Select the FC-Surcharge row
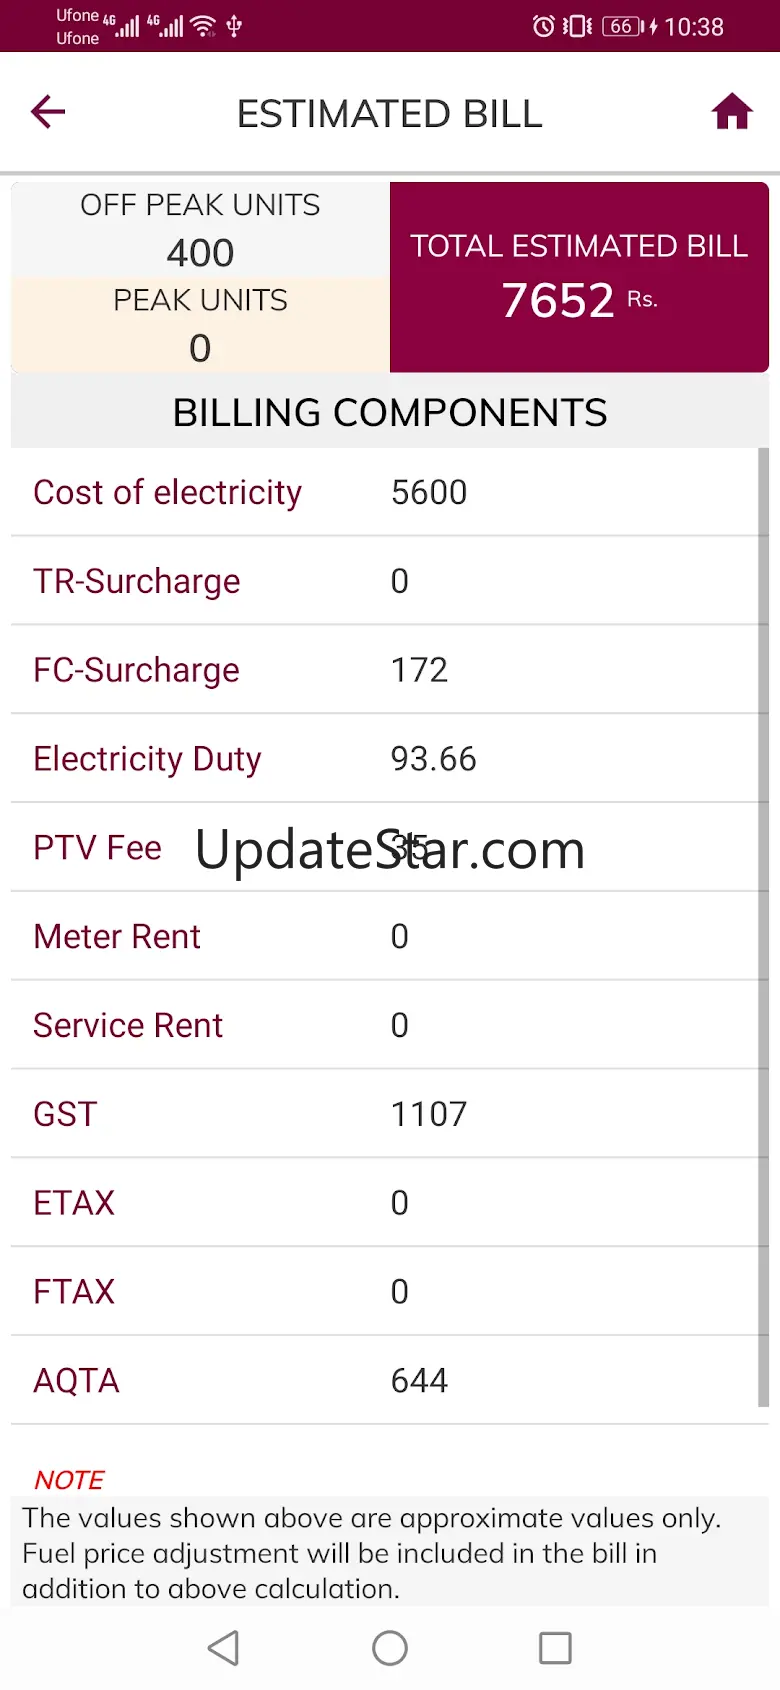Image resolution: width=780 pixels, height=1690 pixels. [385, 670]
